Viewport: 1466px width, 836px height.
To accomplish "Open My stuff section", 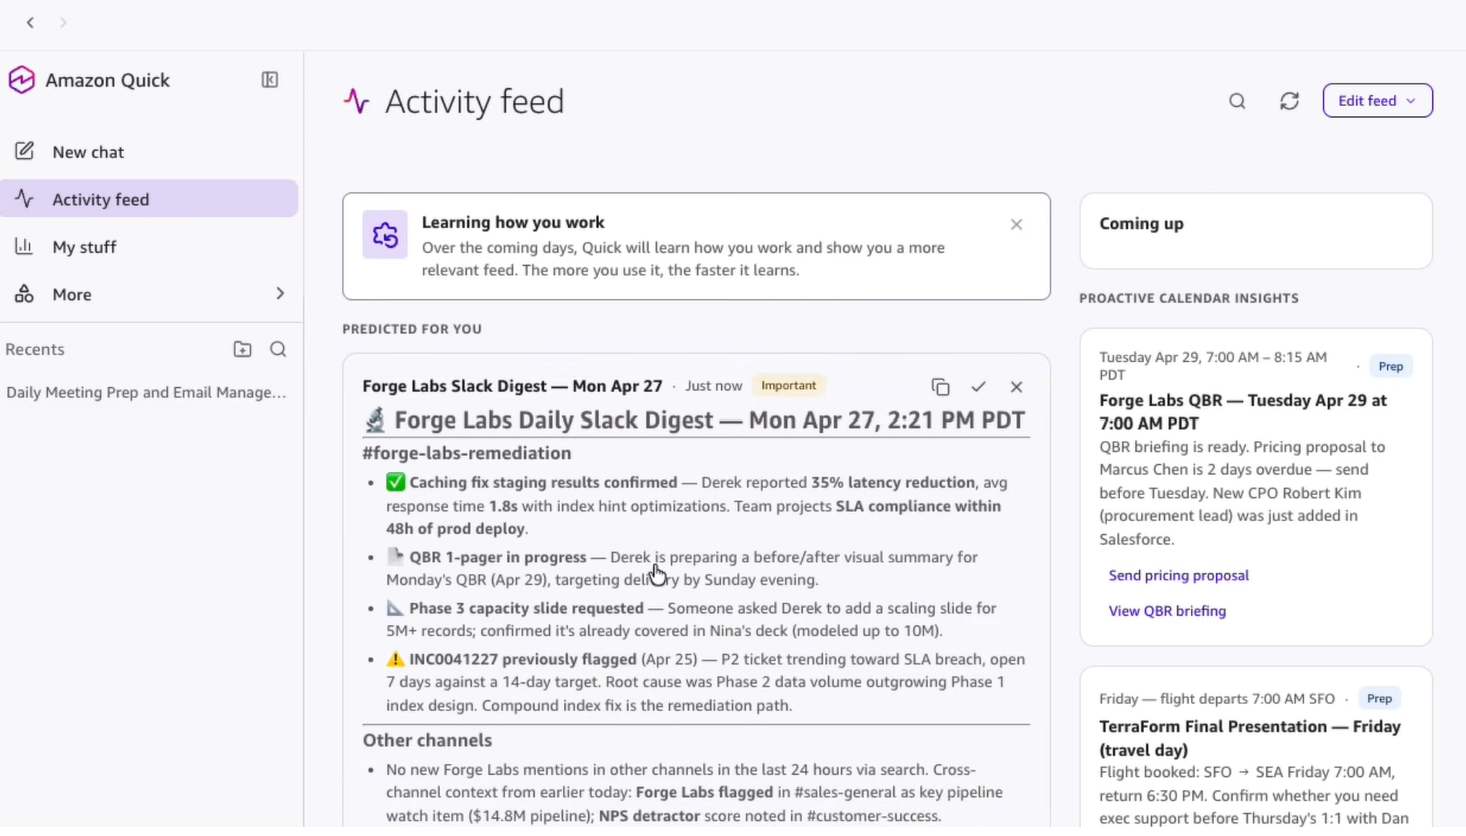I will pyautogui.click(x=84, y=247).
